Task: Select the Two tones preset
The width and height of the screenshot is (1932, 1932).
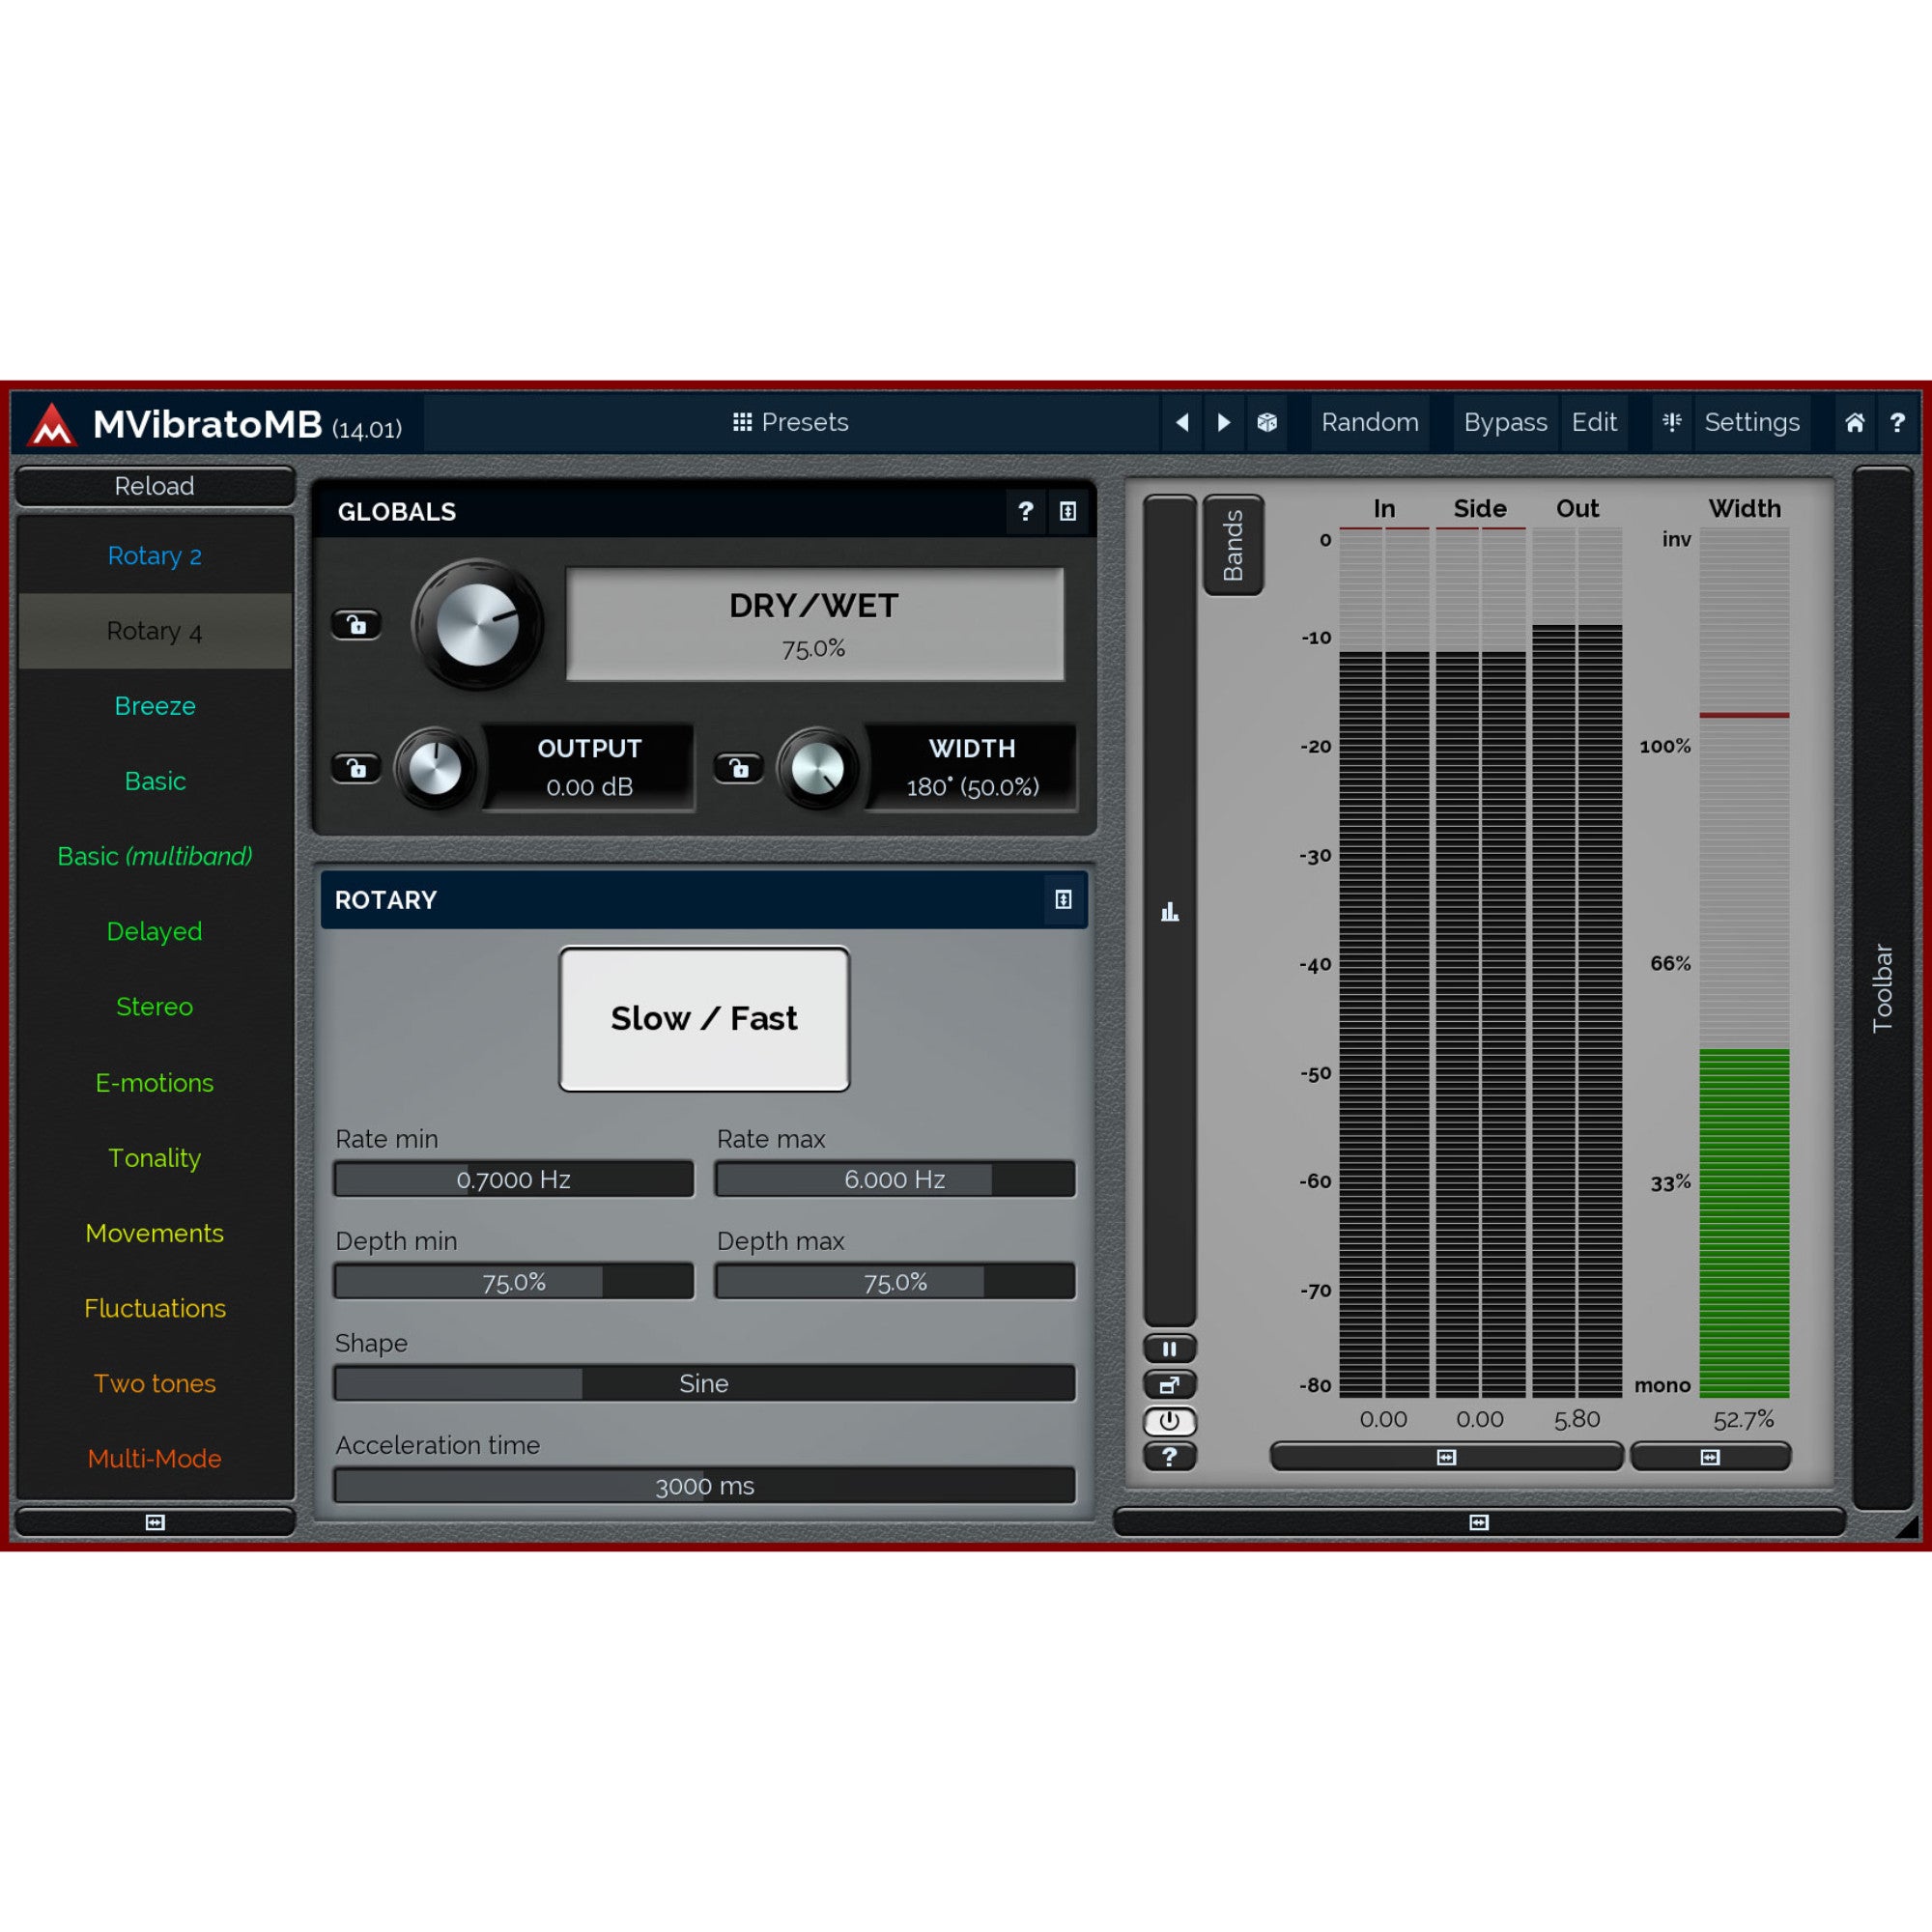Action: tap(155, 1383)
